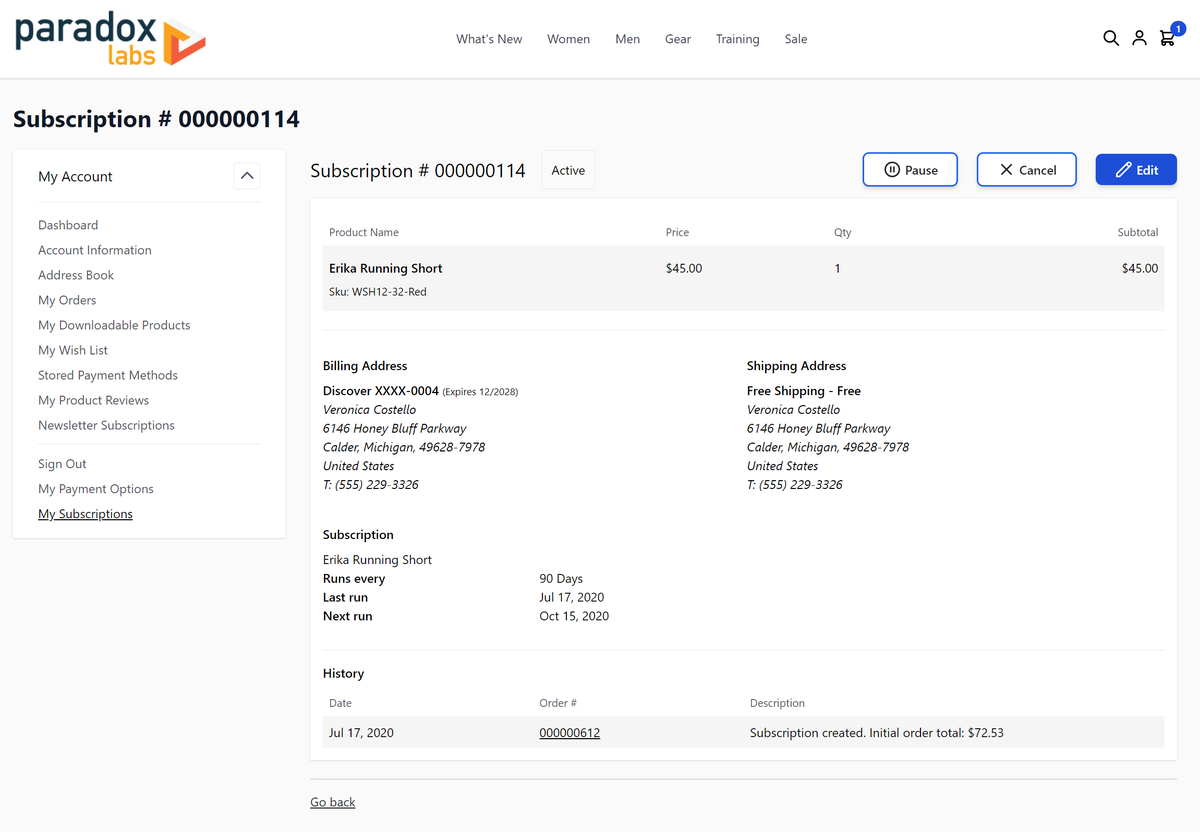Open order 000000612 link
This screenshot has height=832, width=1200.
[570, 733]
